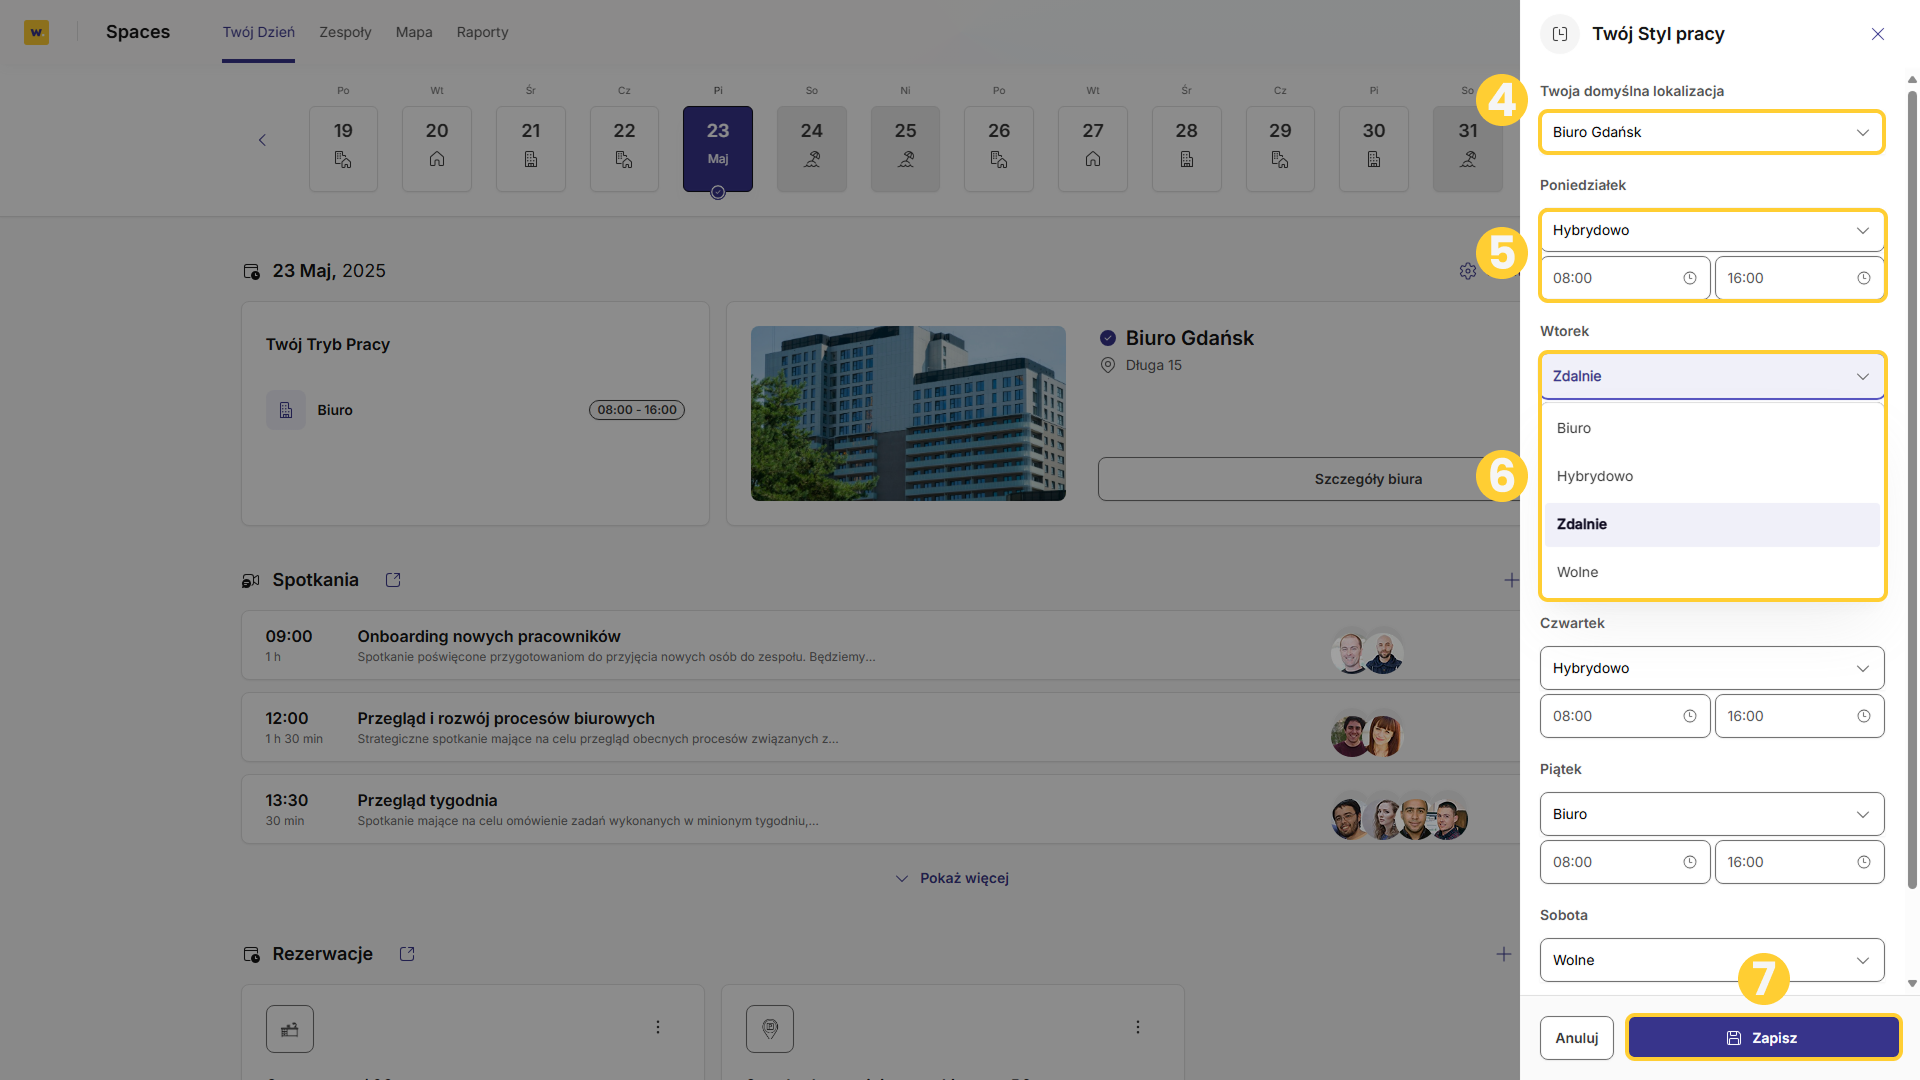Go to previous week with left arrow
Screen dimensions: 1920x1080
262,140
